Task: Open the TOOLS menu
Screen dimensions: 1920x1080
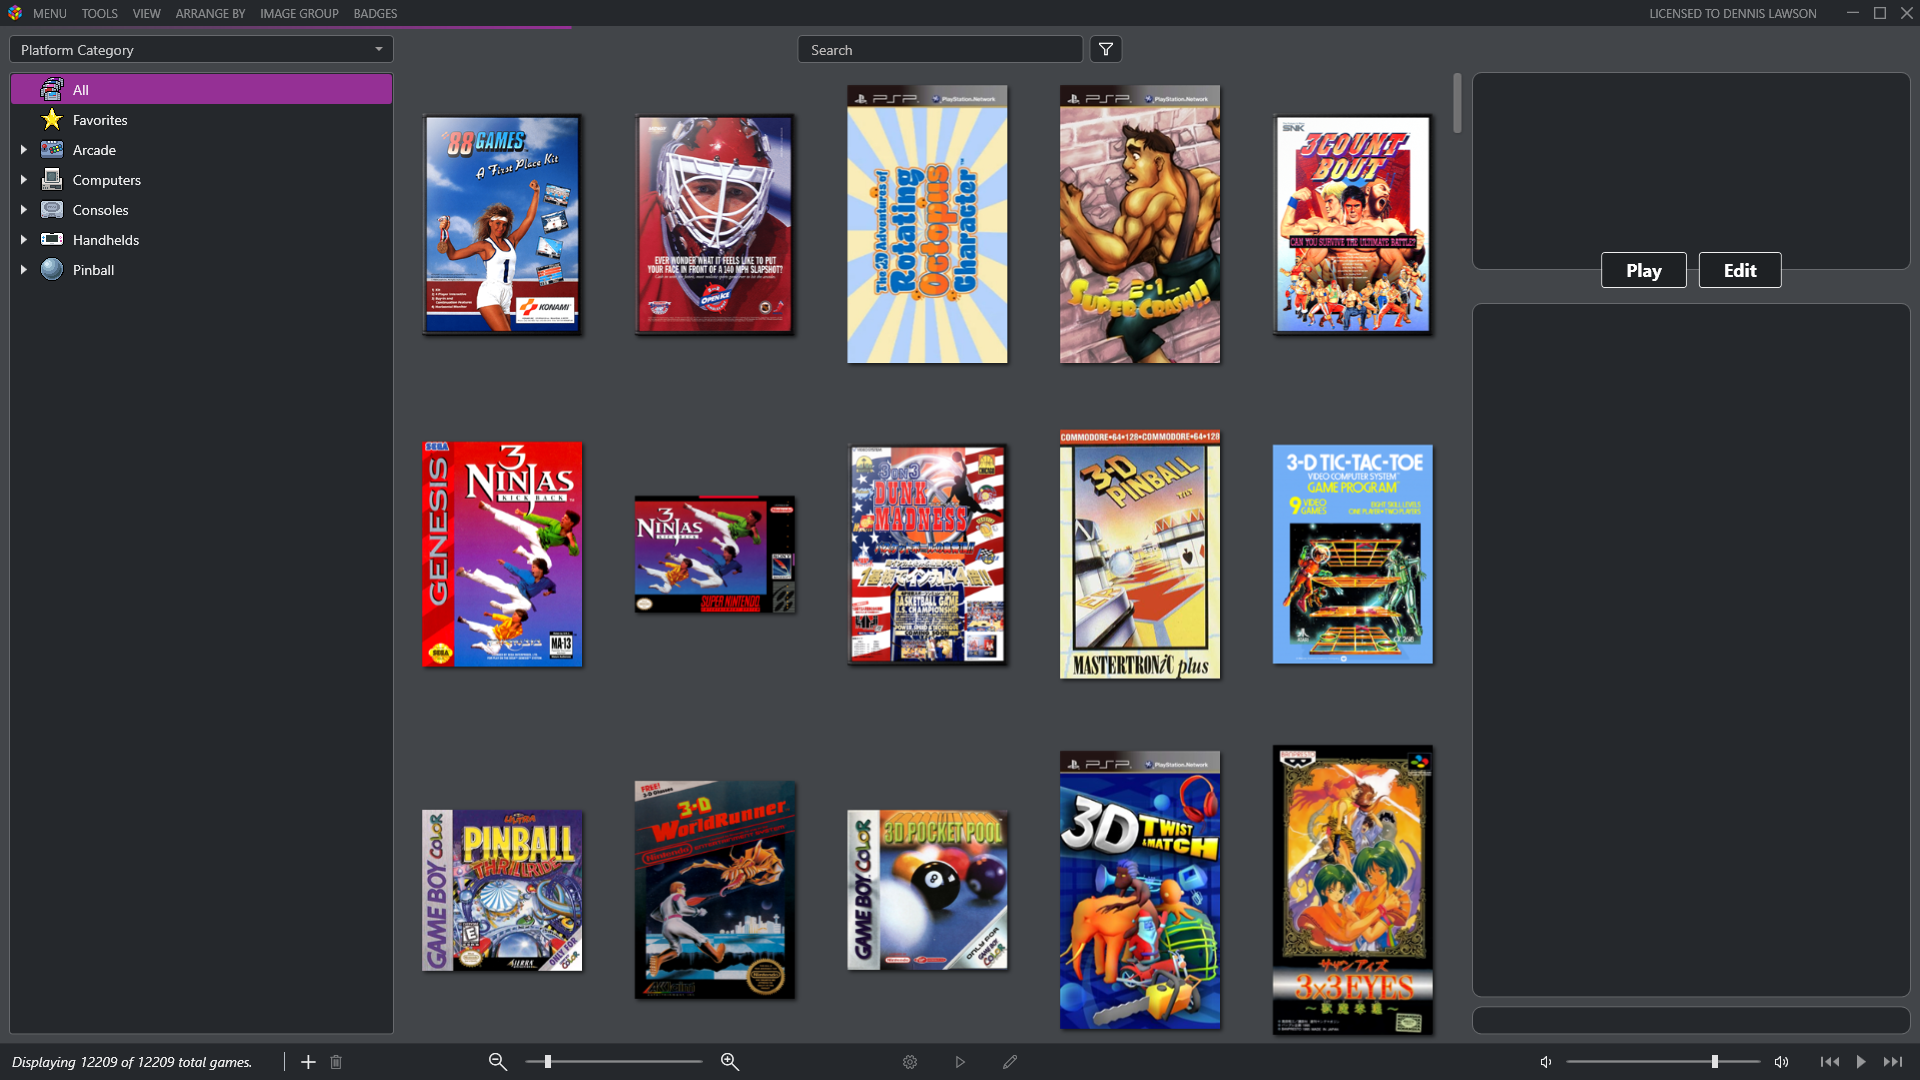Action: [x=100, y=13]
